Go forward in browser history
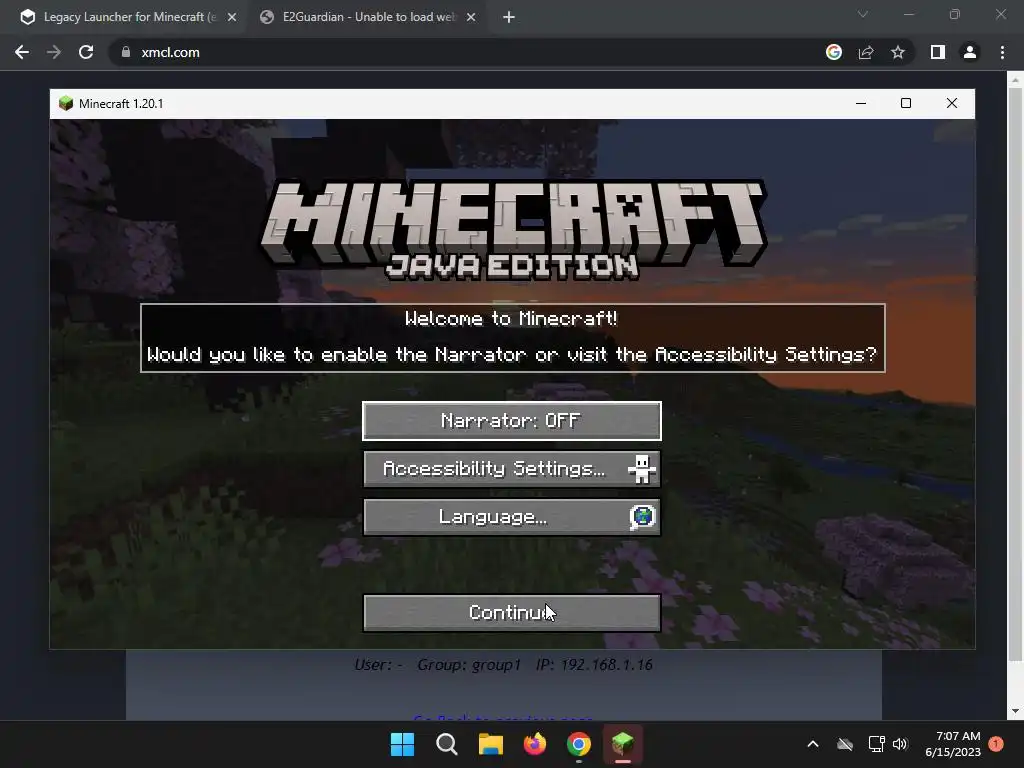 (x=54, y=52)
